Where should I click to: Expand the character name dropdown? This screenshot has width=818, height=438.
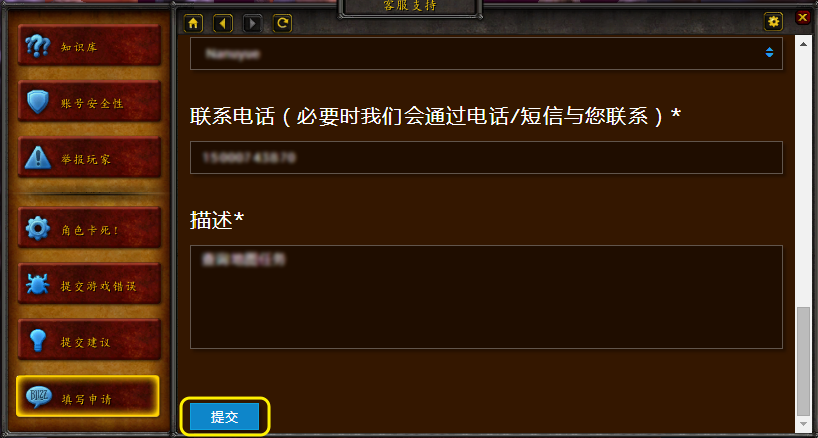(486, 53)
